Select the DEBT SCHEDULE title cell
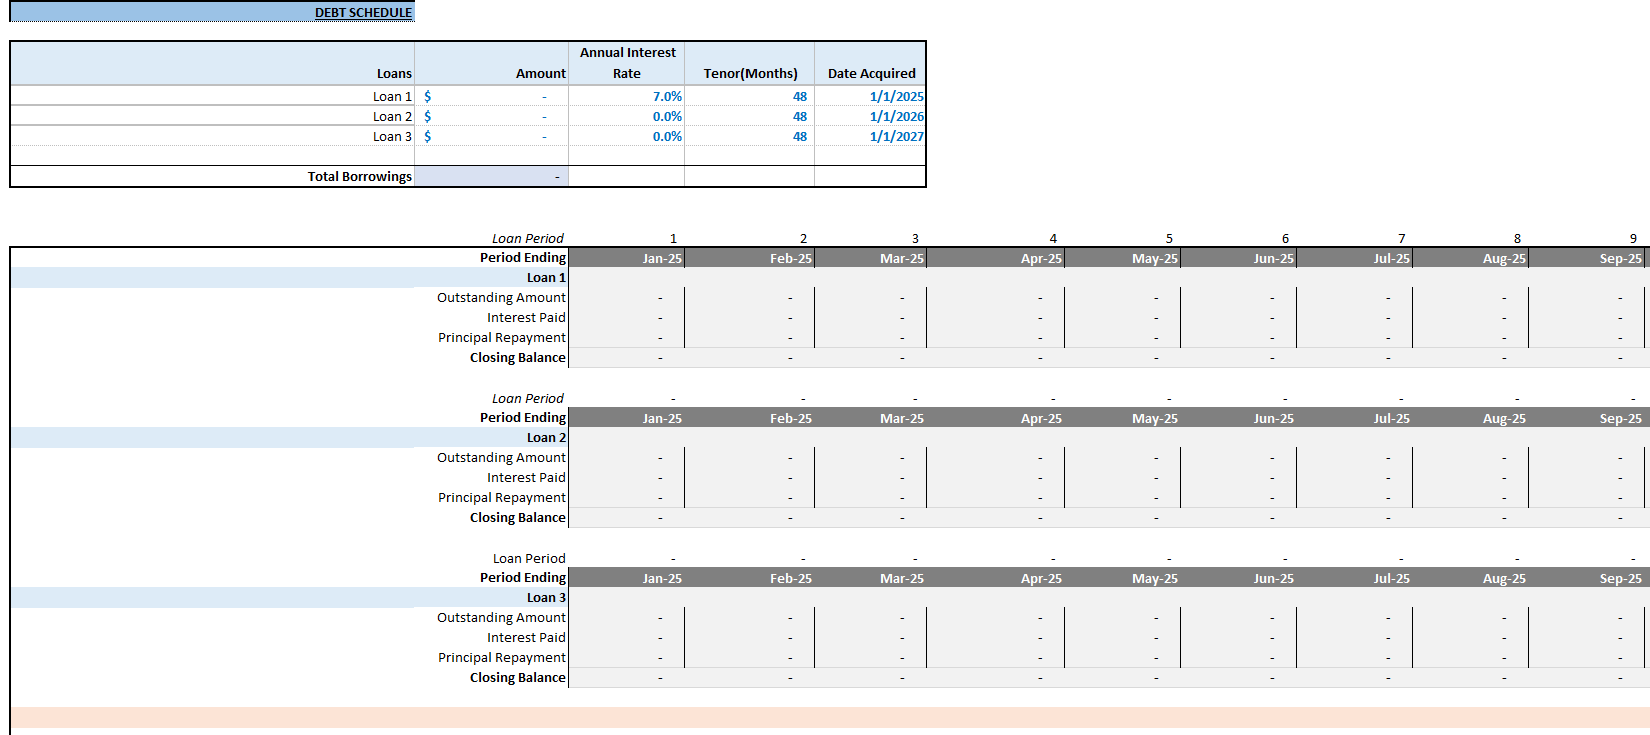The height and width of the screenshot is (735, 1650). point(212,12)
